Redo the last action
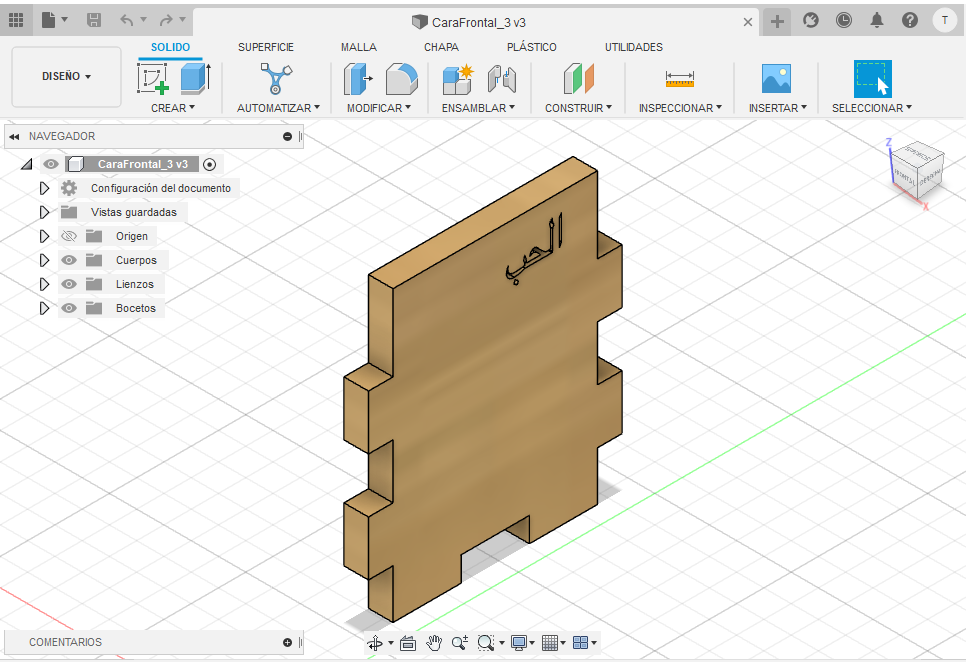966x662 pixels. pyautogui.click(x=166, y=20)
